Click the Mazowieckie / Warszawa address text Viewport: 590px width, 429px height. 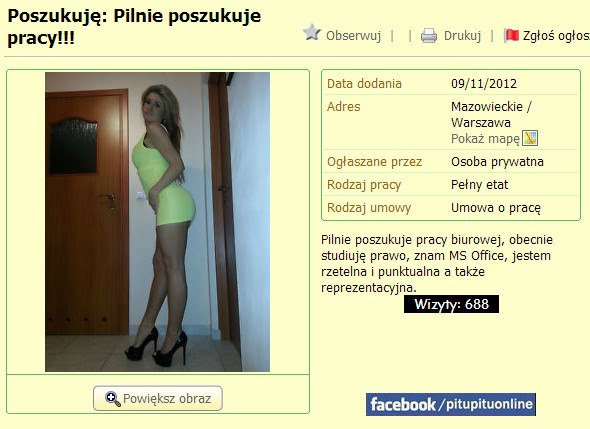pyautogui.click(x=491, y=114)
